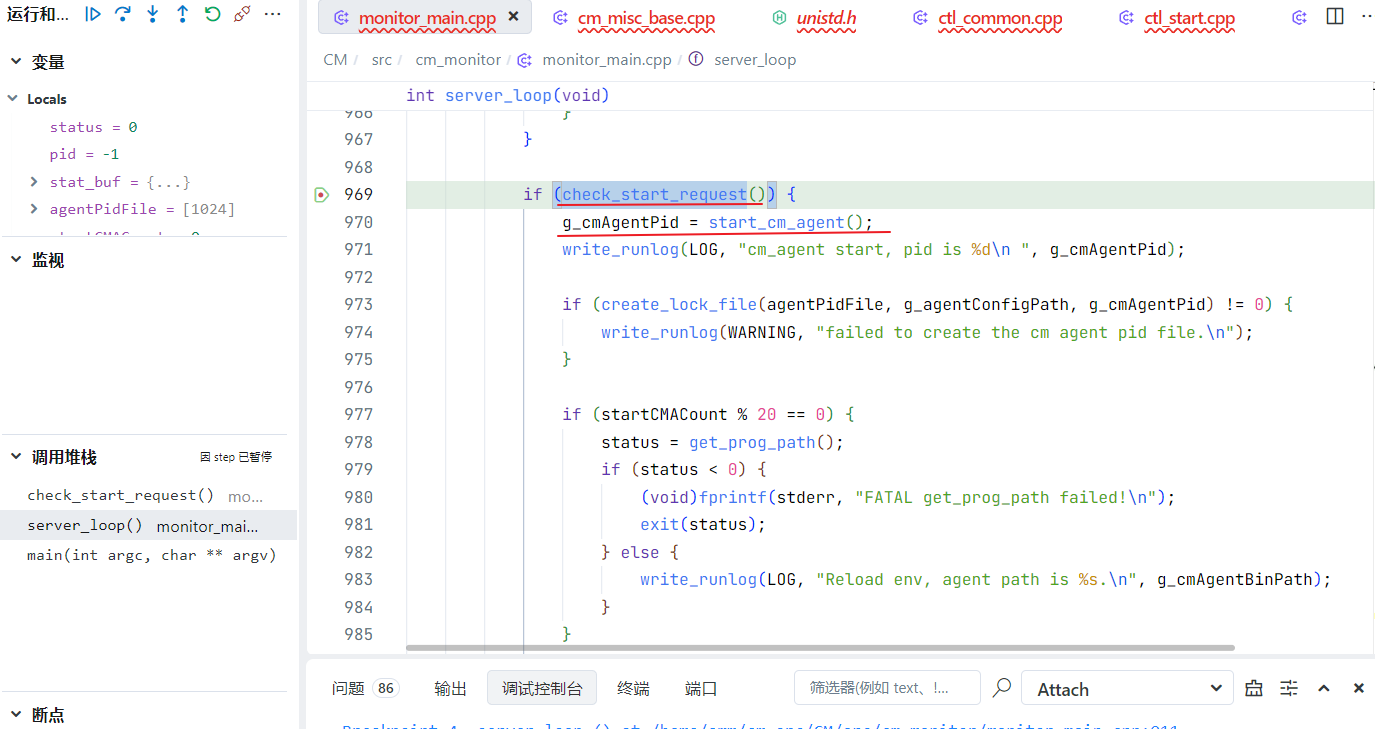Select the check_start_request() call stack frame
Screen dimensions: 1375x729
point(149,496)
